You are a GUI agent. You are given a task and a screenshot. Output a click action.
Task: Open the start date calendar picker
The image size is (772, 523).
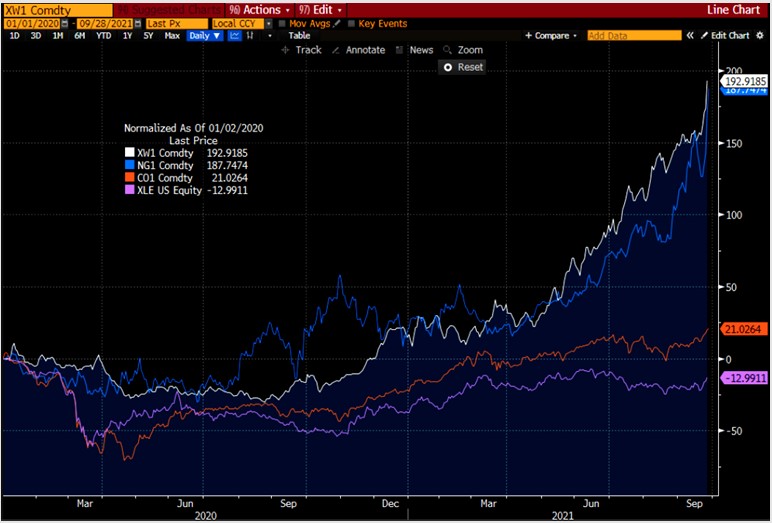65,22
